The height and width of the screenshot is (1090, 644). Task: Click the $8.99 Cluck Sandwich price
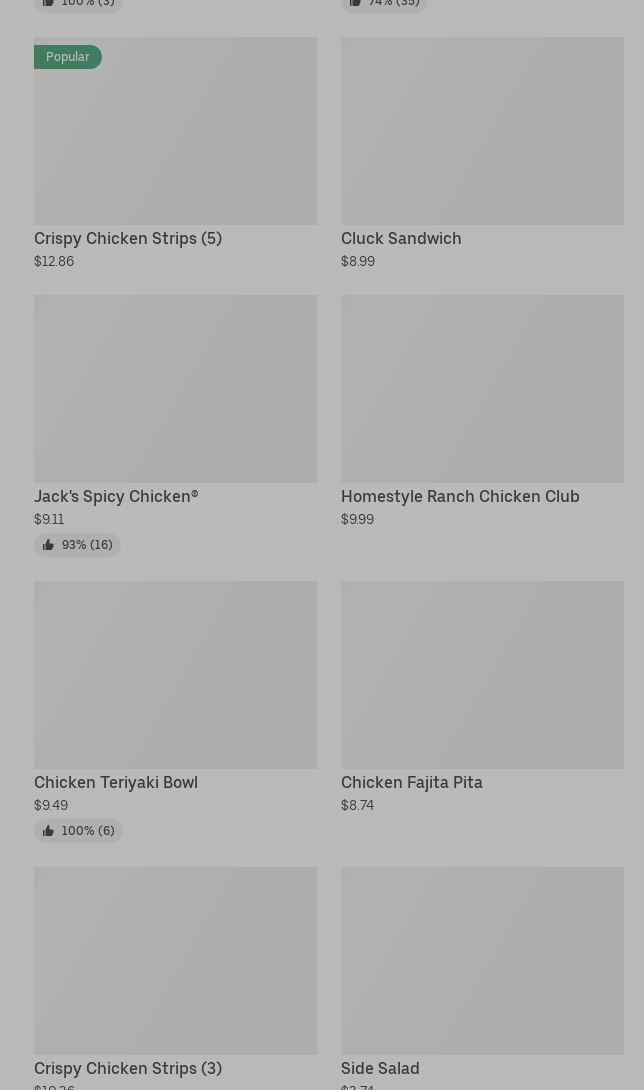click(x=358, y=262)
